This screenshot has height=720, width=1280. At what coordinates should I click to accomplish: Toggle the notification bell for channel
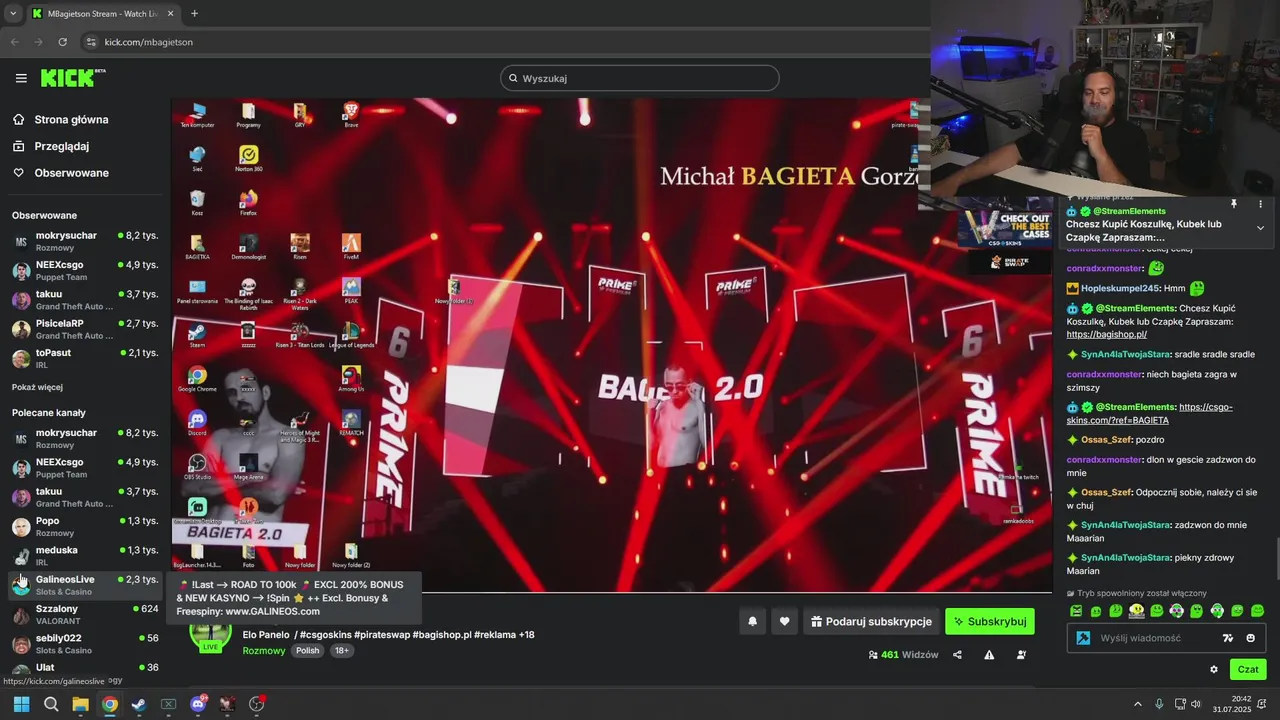coord(752,621)
